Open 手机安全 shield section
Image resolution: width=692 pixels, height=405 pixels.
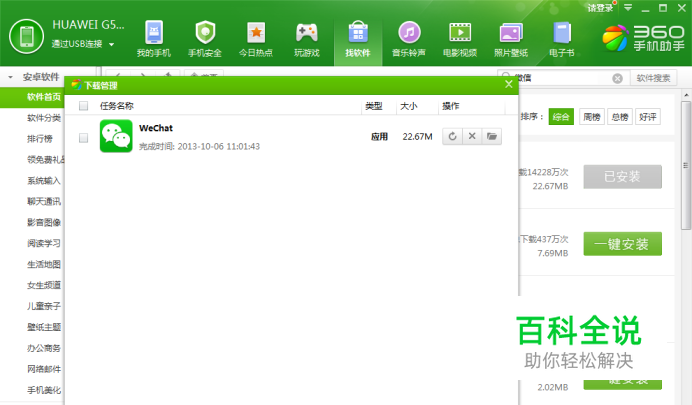205,39
